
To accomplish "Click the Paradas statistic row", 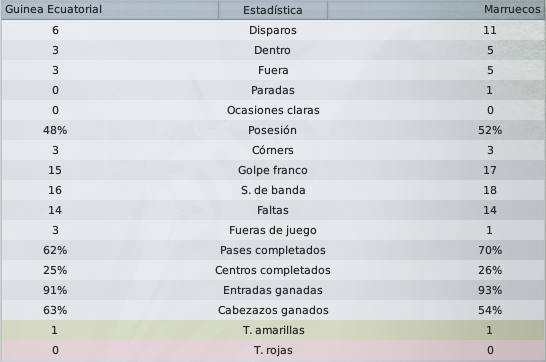I will pos(273,90).
